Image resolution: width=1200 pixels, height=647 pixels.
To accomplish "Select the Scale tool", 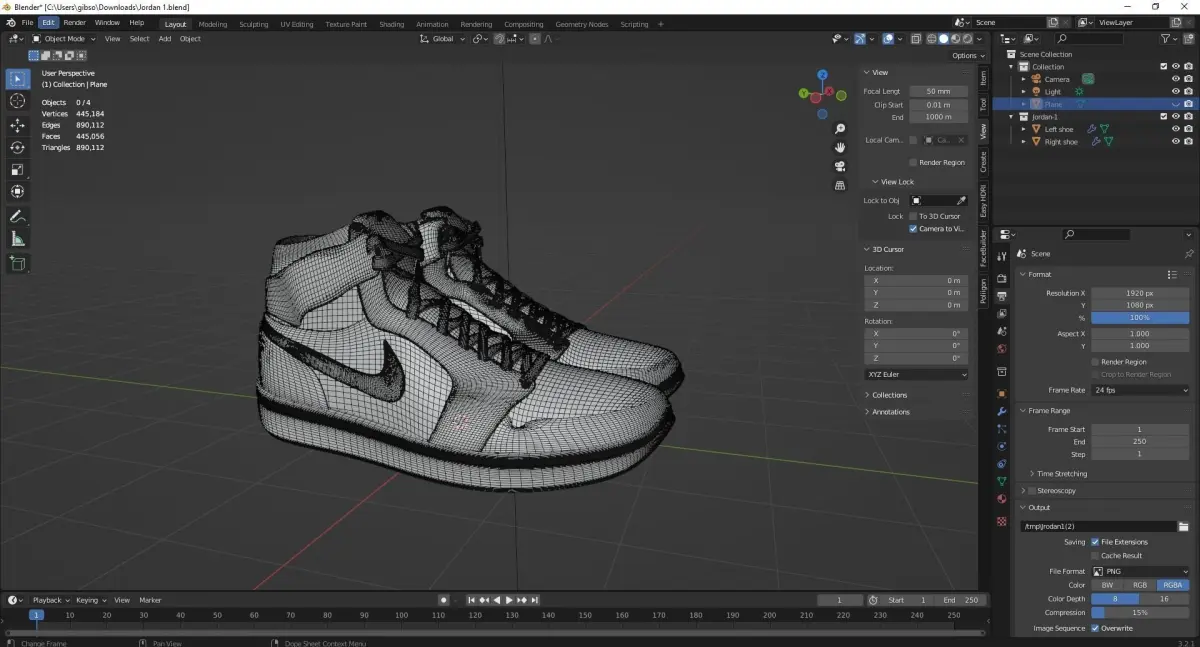I will click(x=18, y=169).
